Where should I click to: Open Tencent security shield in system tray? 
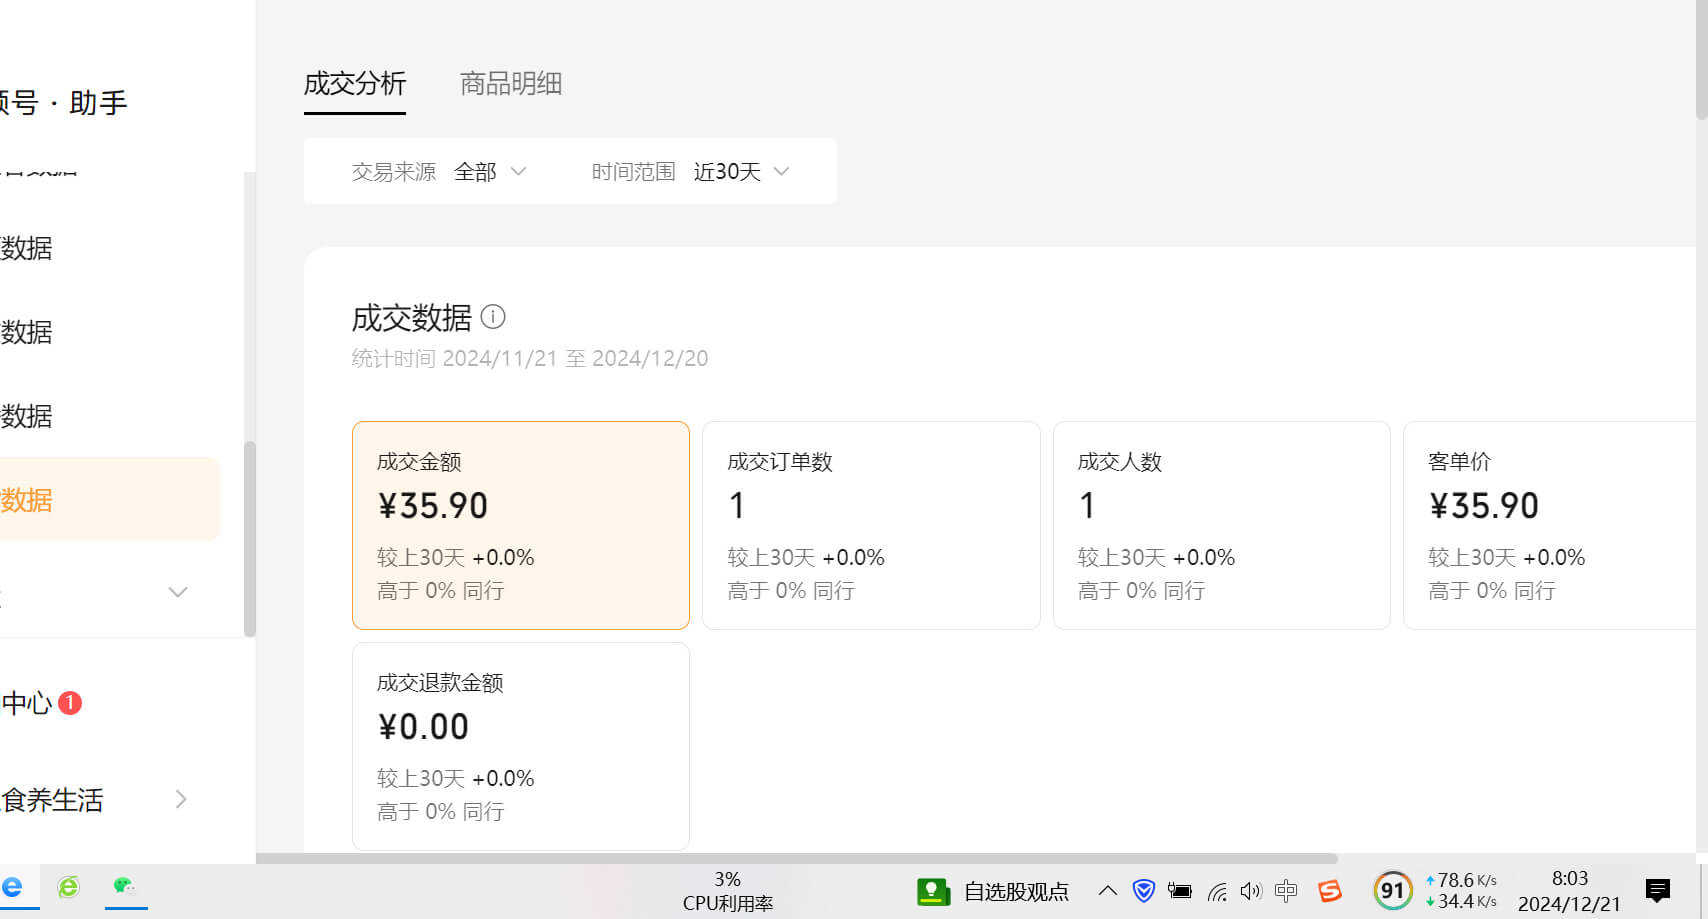click(1144, 890)
